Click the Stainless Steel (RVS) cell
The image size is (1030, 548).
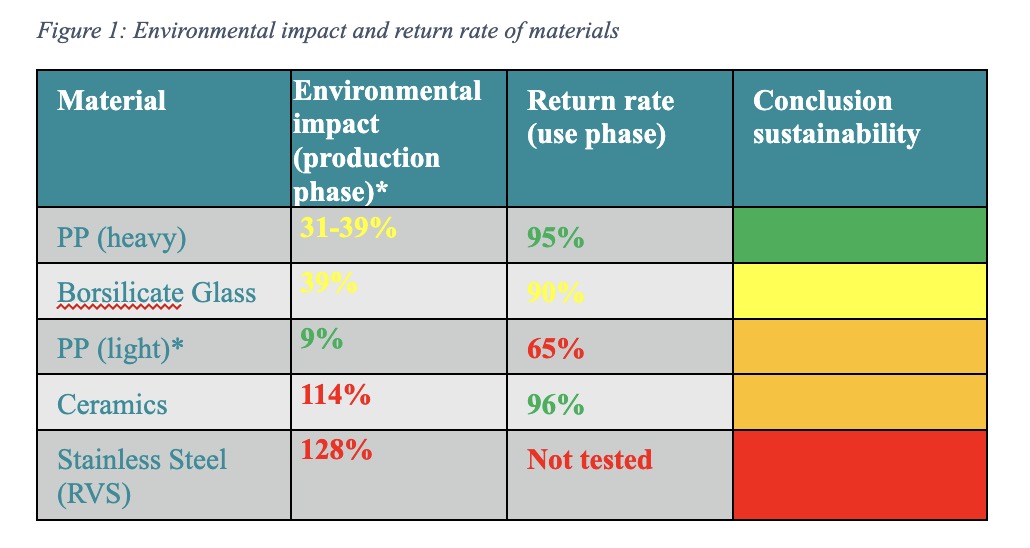142,476
